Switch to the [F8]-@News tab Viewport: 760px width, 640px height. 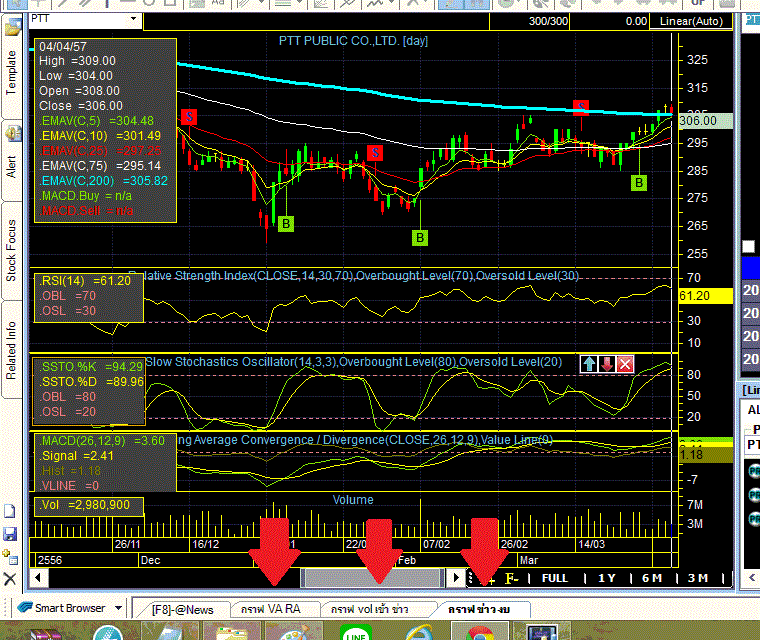click(x=182, y=609)
